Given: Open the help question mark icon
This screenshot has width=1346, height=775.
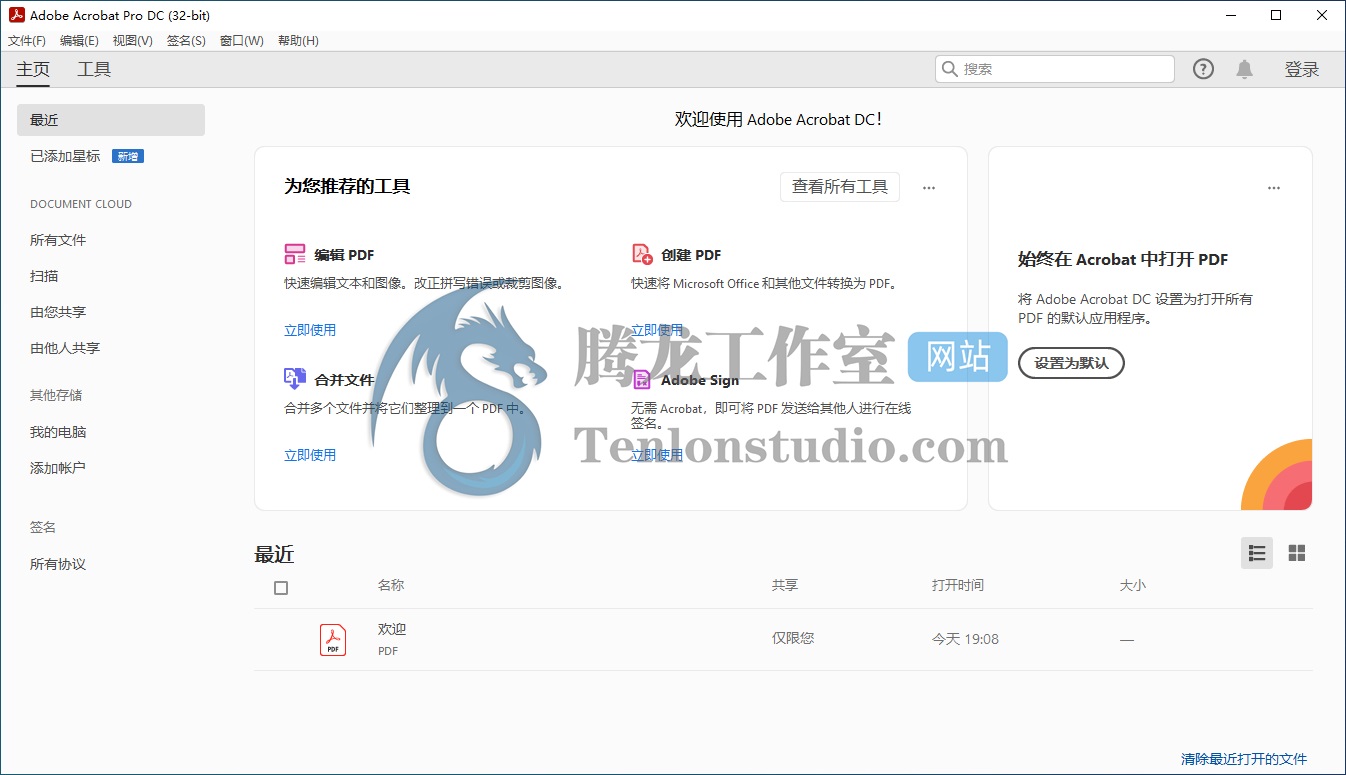Looking at the screenshot, I should [1204, 69].
